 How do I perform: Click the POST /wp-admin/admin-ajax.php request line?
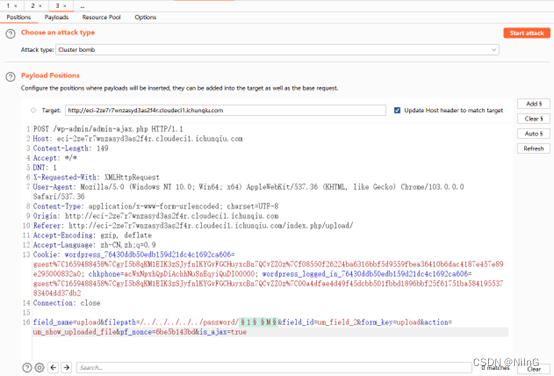pyautogui.click(x=108, y=129)
